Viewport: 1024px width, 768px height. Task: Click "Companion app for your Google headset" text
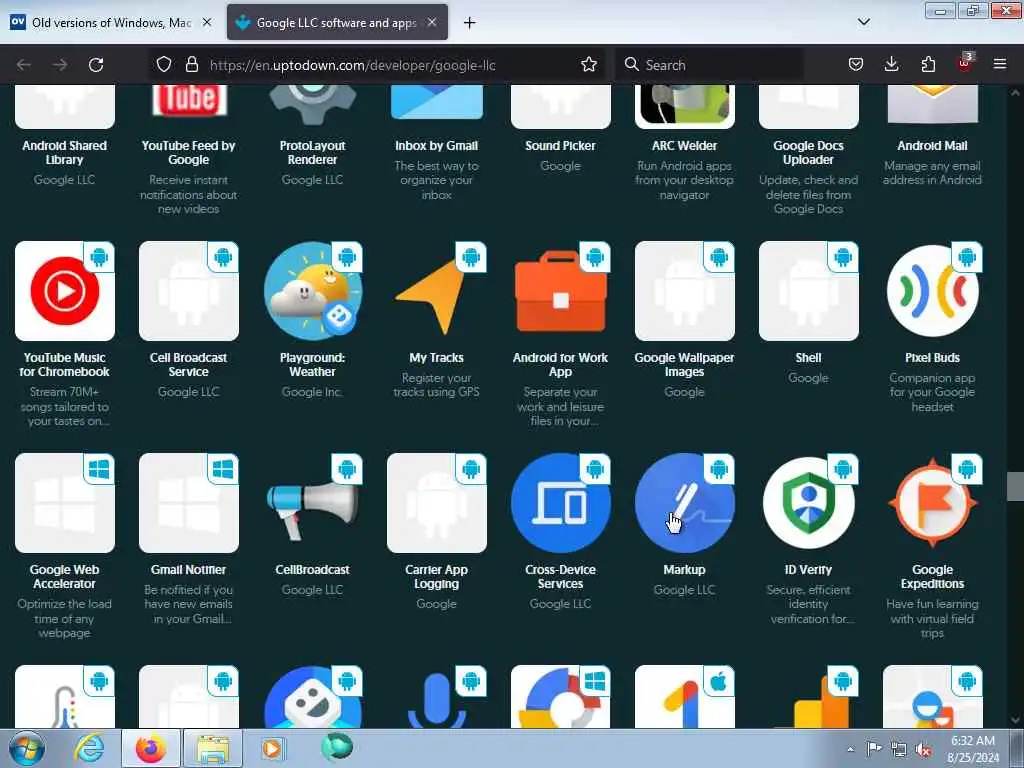(x=933, y=392)
